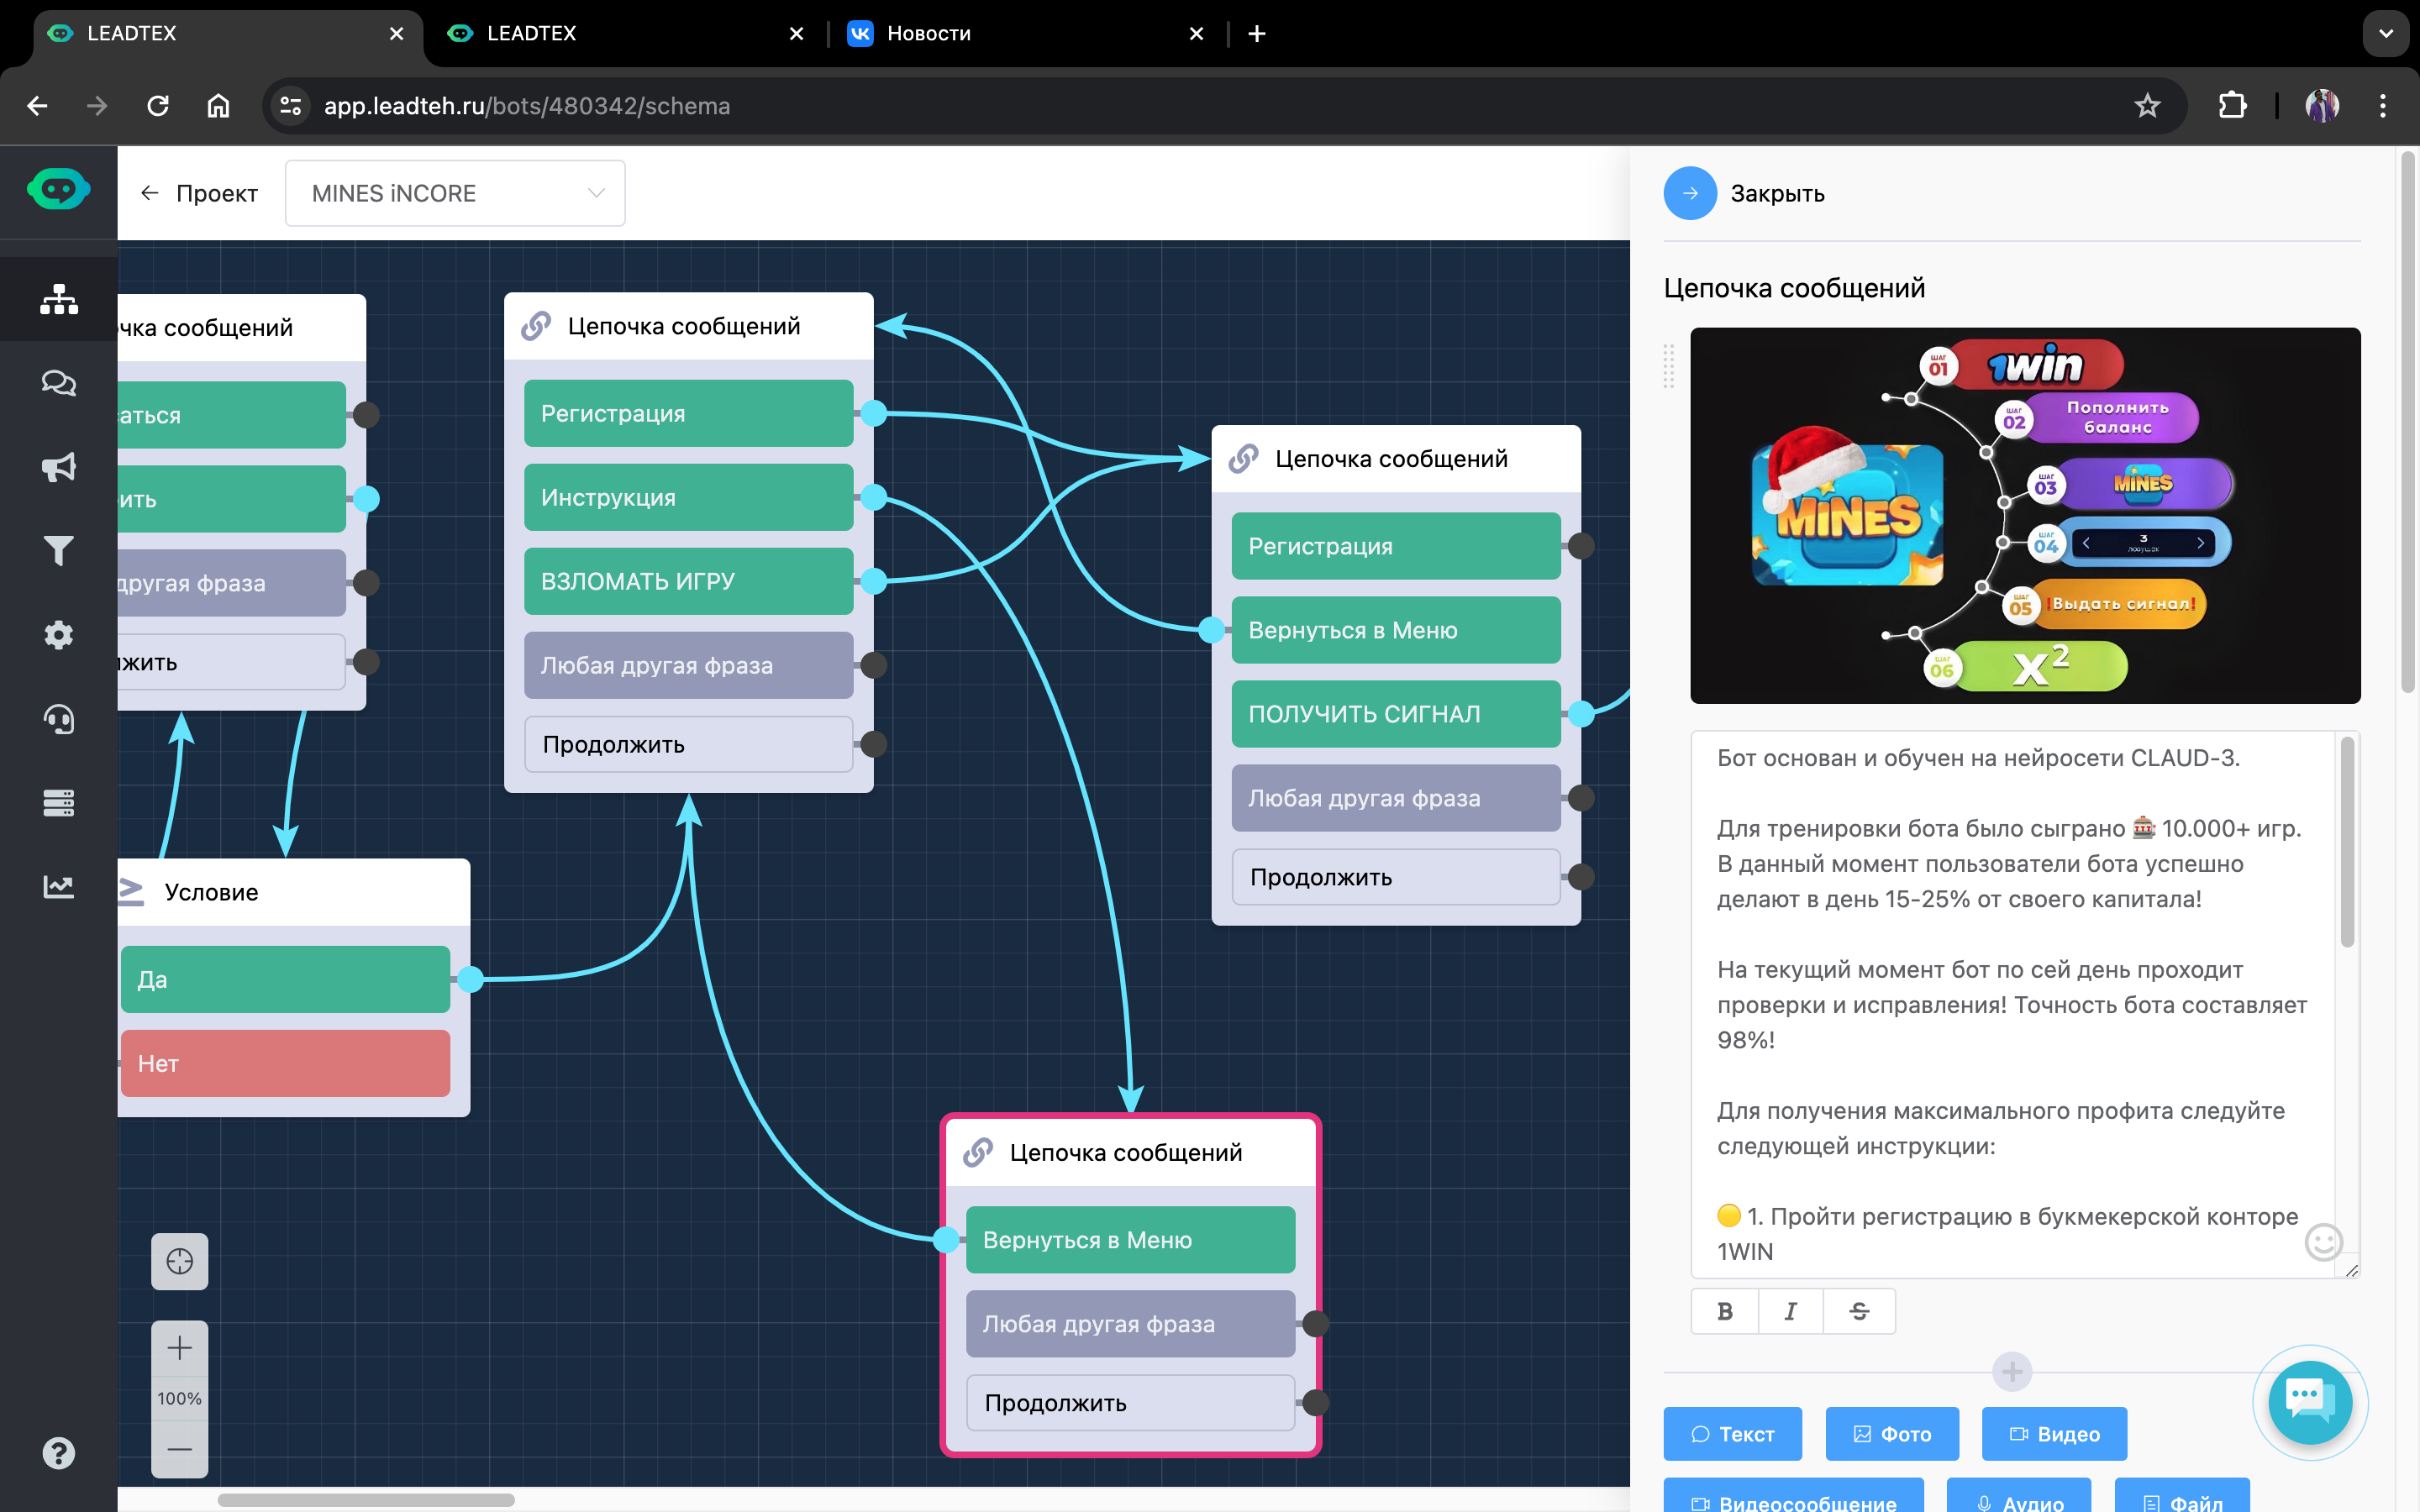Screen dimensions: 2420x1512
Task: Toggle bold text formatting
Action: point(1725,1311)
